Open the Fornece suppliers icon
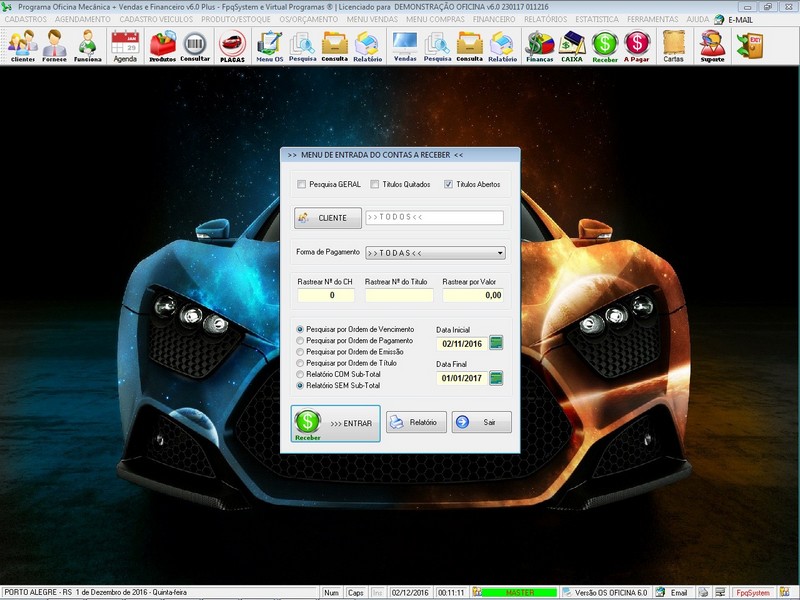 [54, 46]
